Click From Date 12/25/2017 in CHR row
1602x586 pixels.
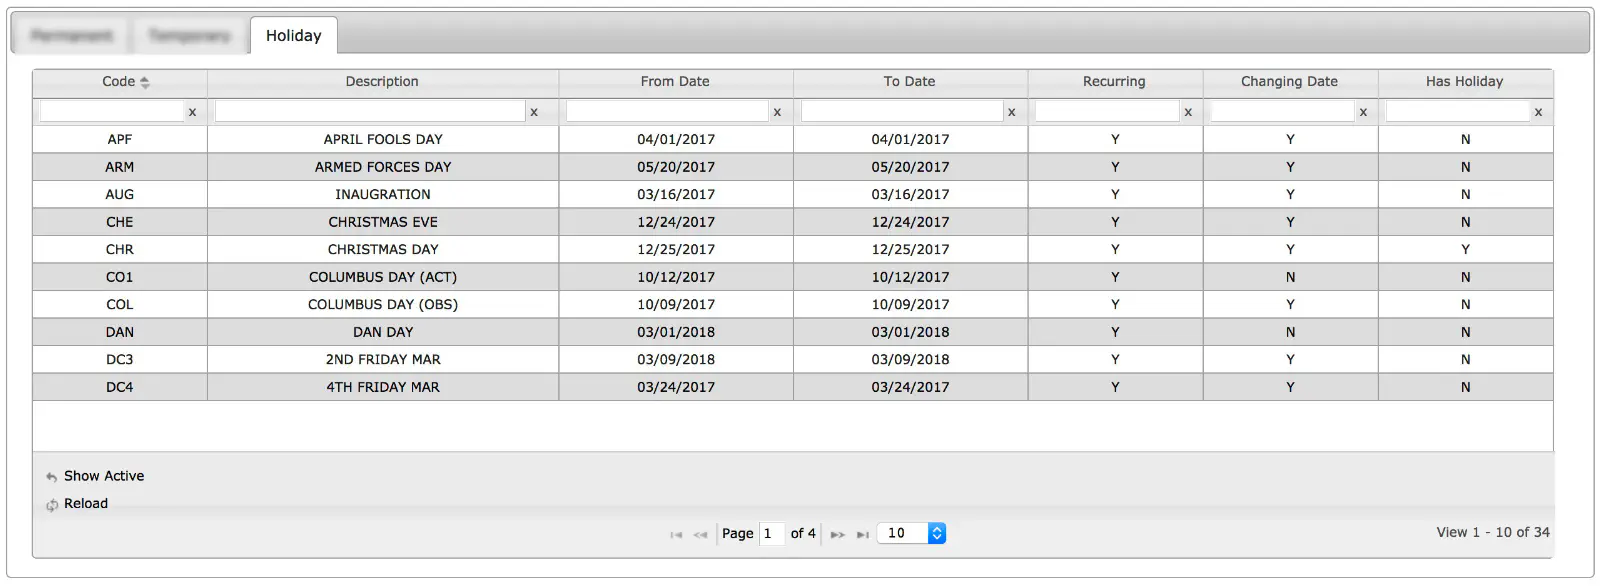(676, 249)
